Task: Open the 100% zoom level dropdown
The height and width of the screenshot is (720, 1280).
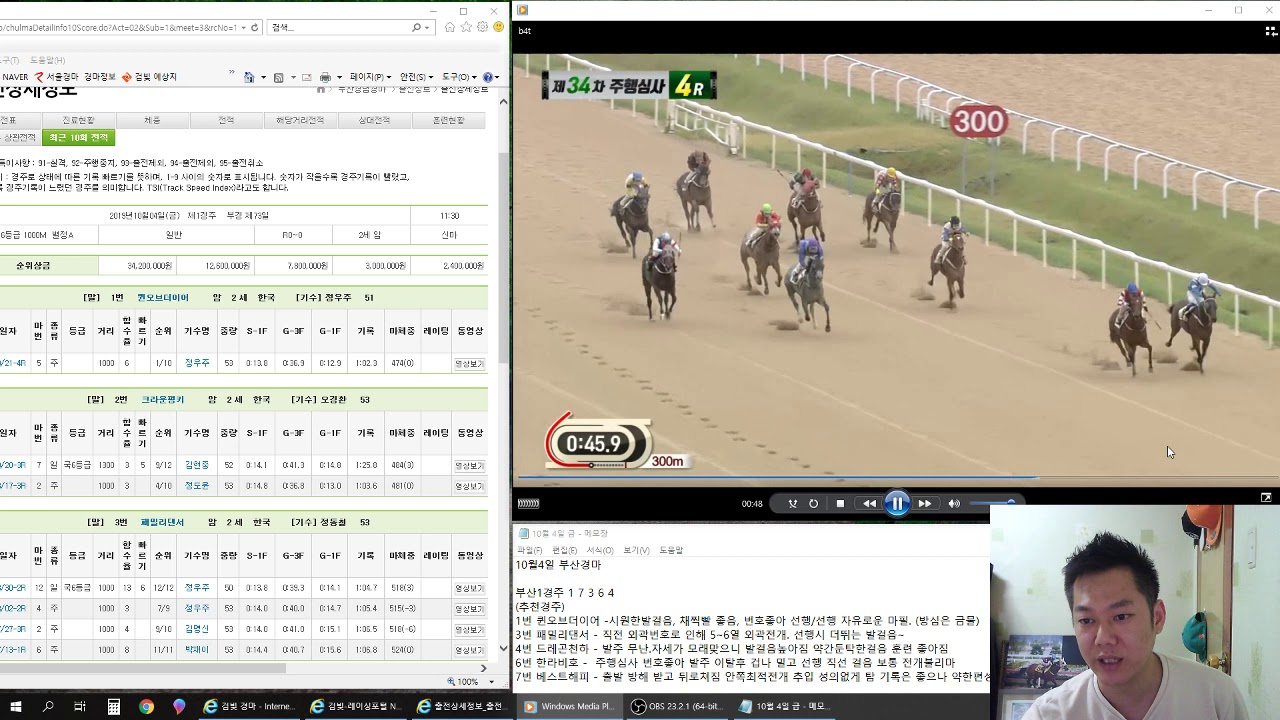Action: (491, 682)
